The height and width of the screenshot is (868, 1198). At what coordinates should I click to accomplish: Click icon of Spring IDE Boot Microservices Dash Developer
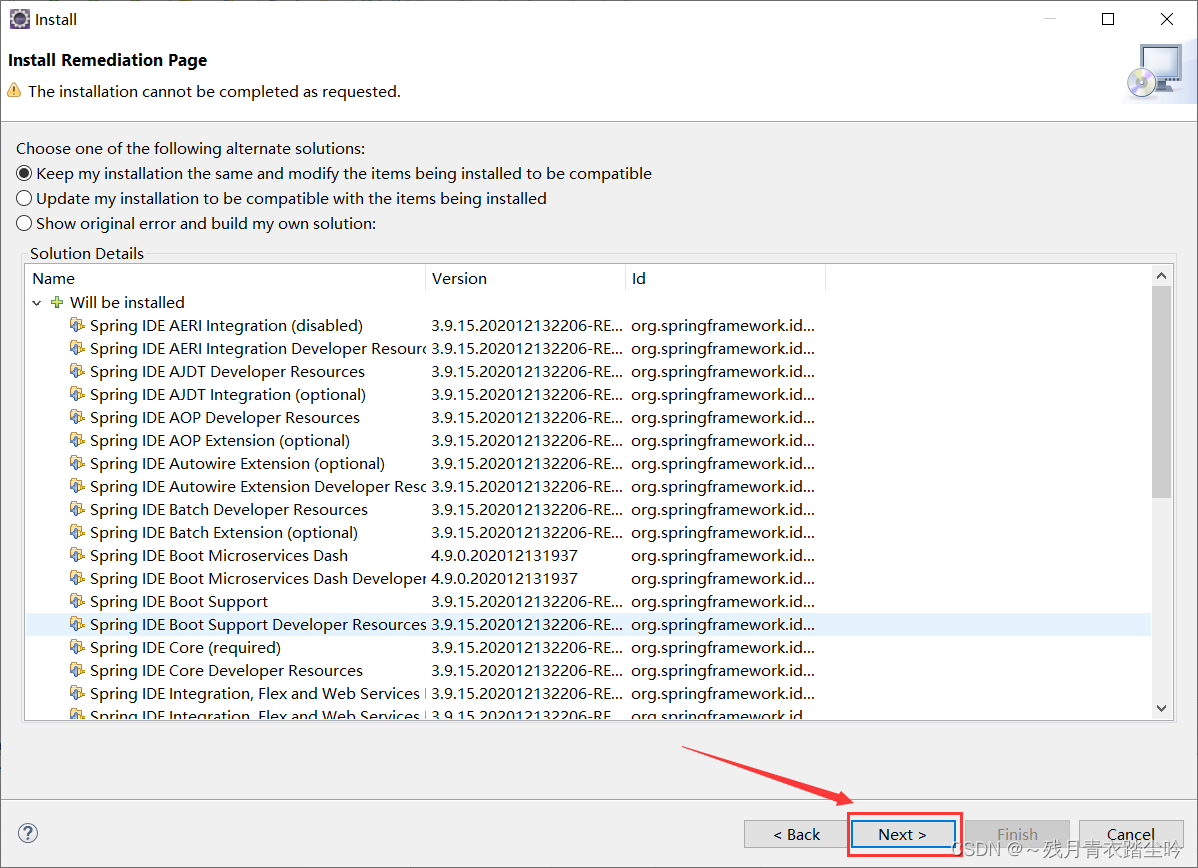pyautogui.click(x=77, y=578)
